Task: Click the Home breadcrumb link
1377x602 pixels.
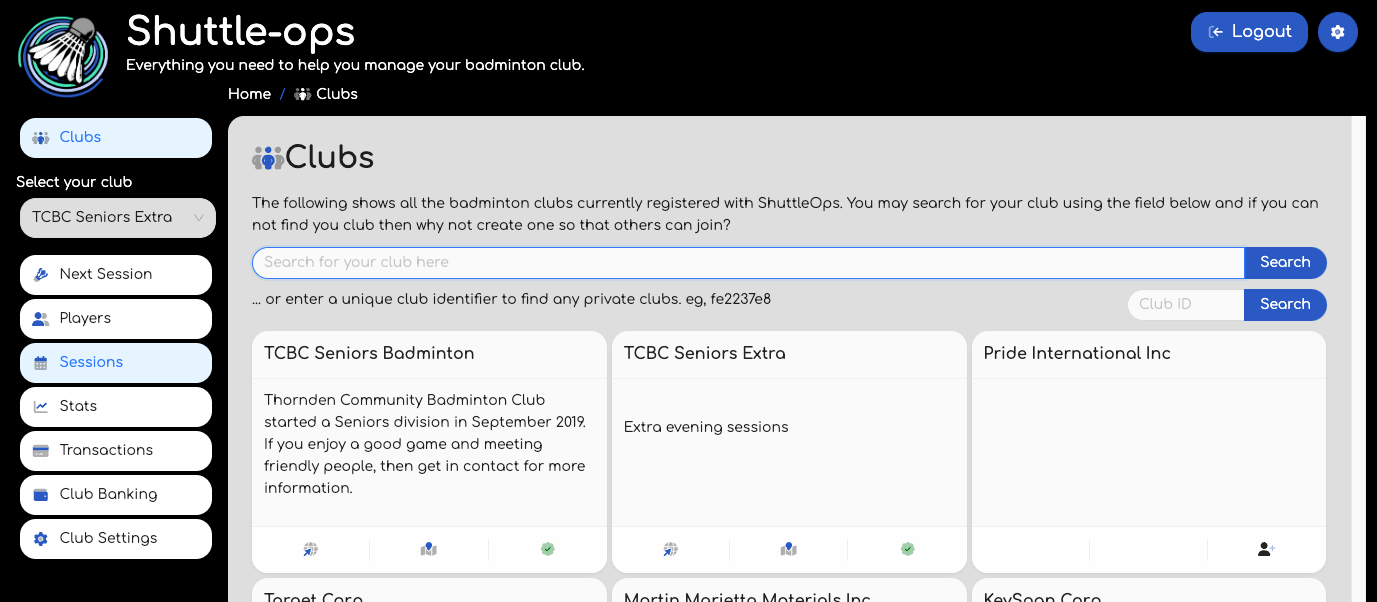Action: (249, 94)
